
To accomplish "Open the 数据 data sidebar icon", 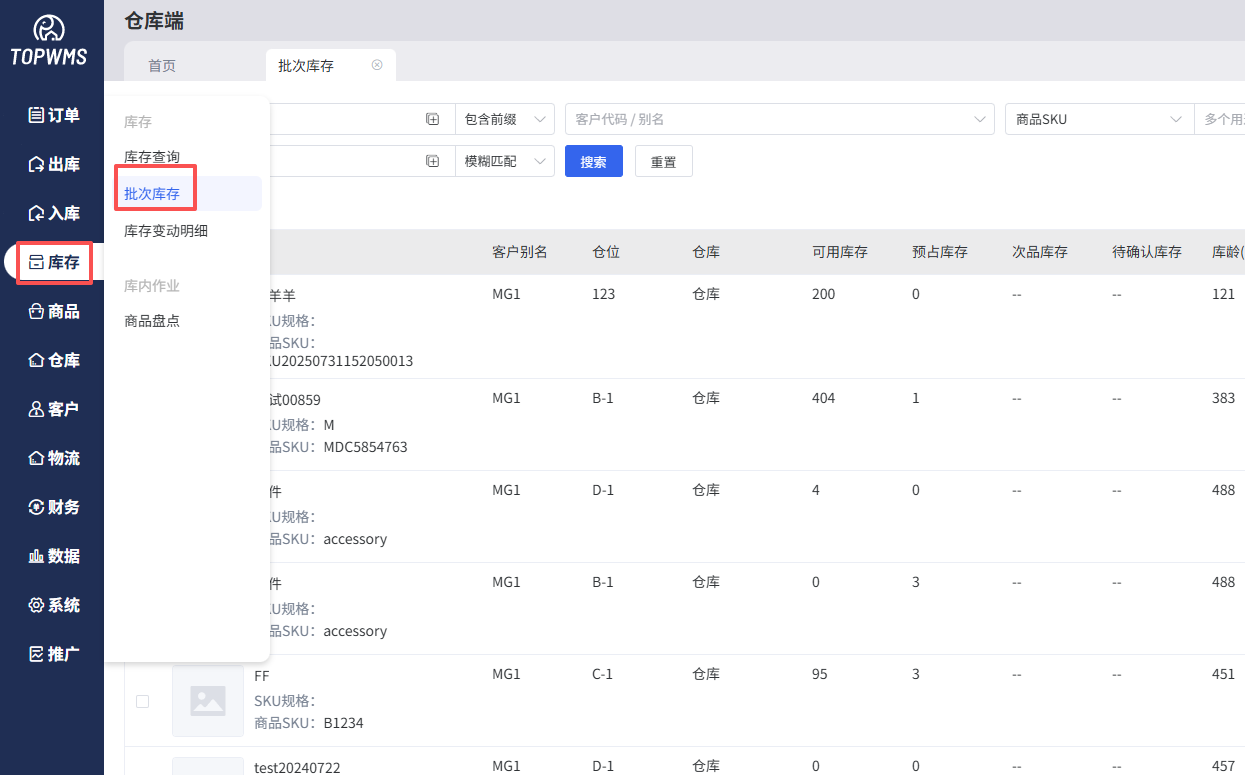I will tap(37, 556).
